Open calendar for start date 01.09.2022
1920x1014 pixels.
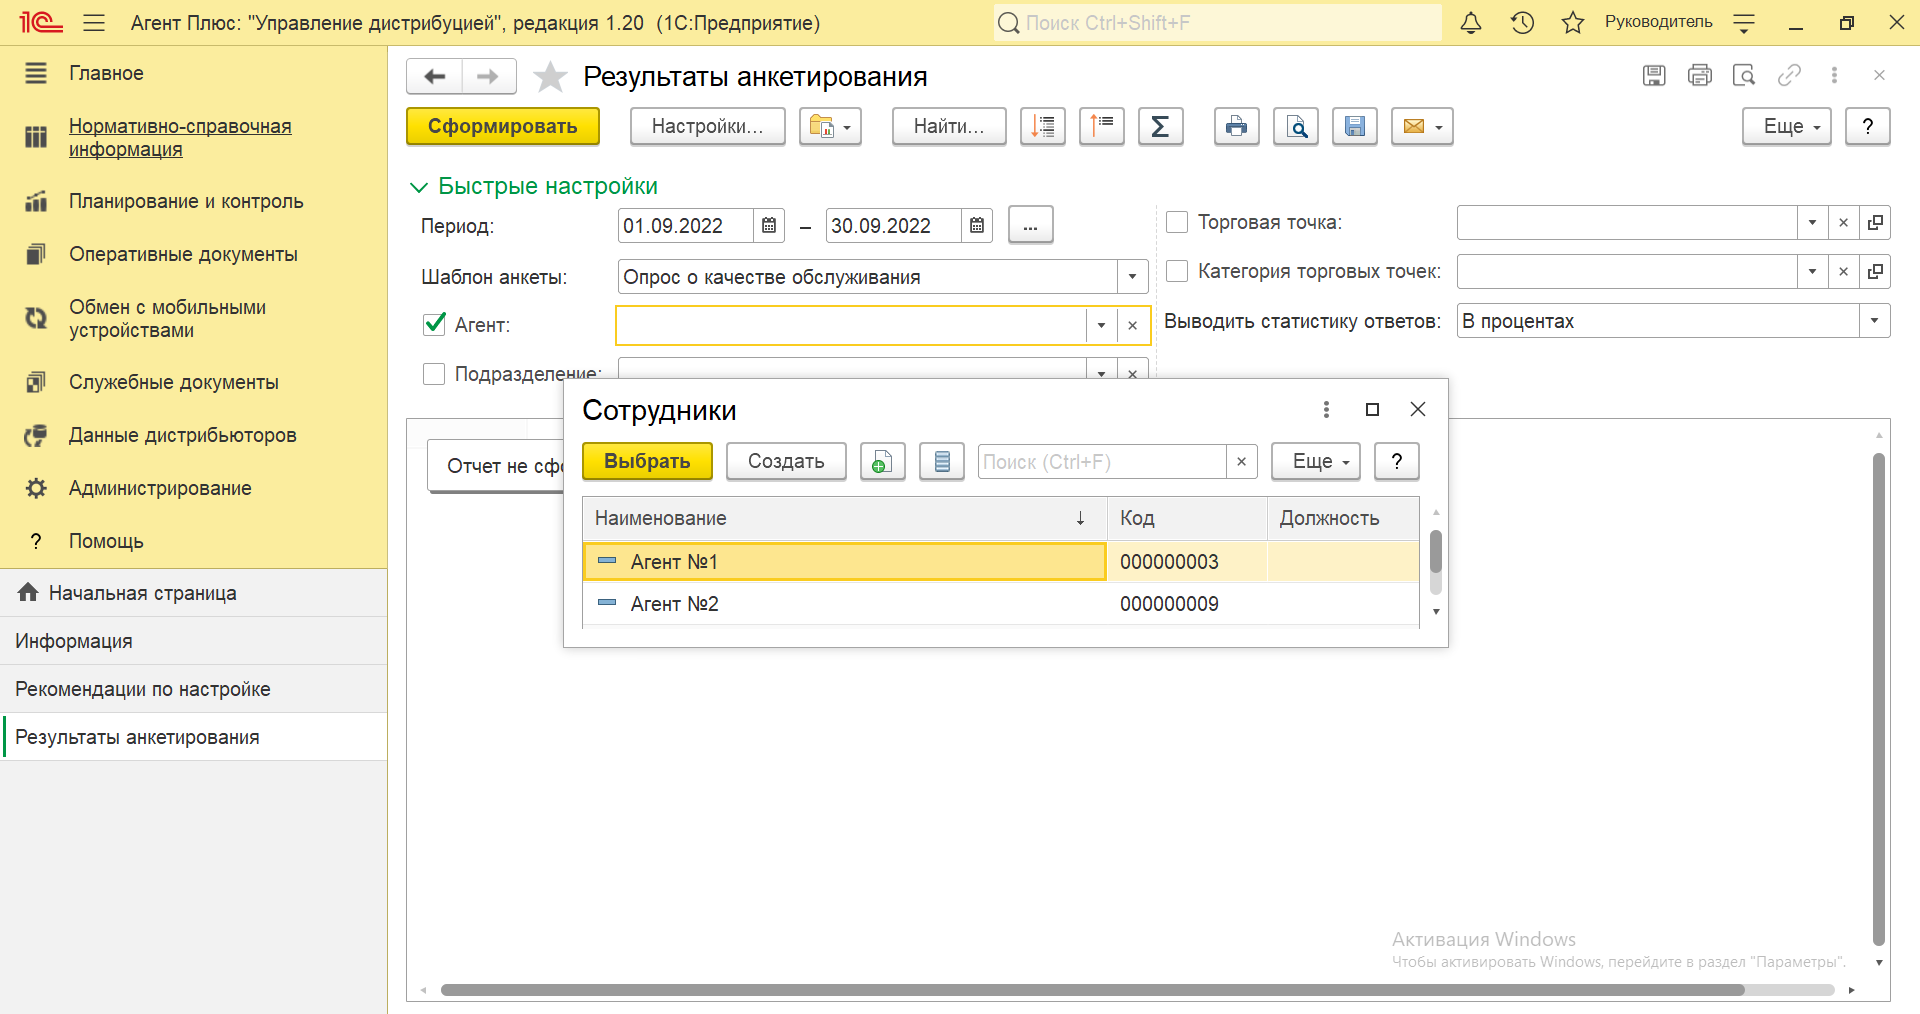tap(769, 226)
